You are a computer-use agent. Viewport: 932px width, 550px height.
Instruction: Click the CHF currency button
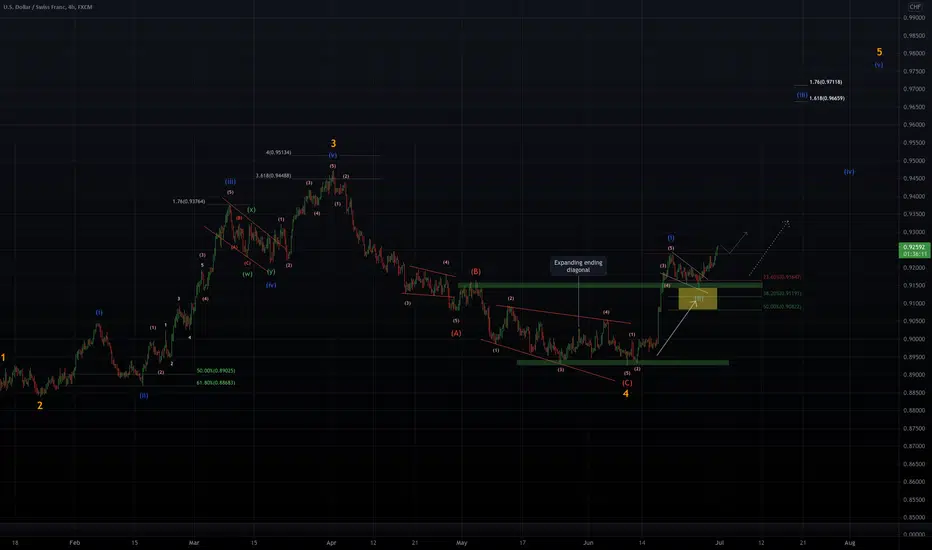(x=915, y=7)
